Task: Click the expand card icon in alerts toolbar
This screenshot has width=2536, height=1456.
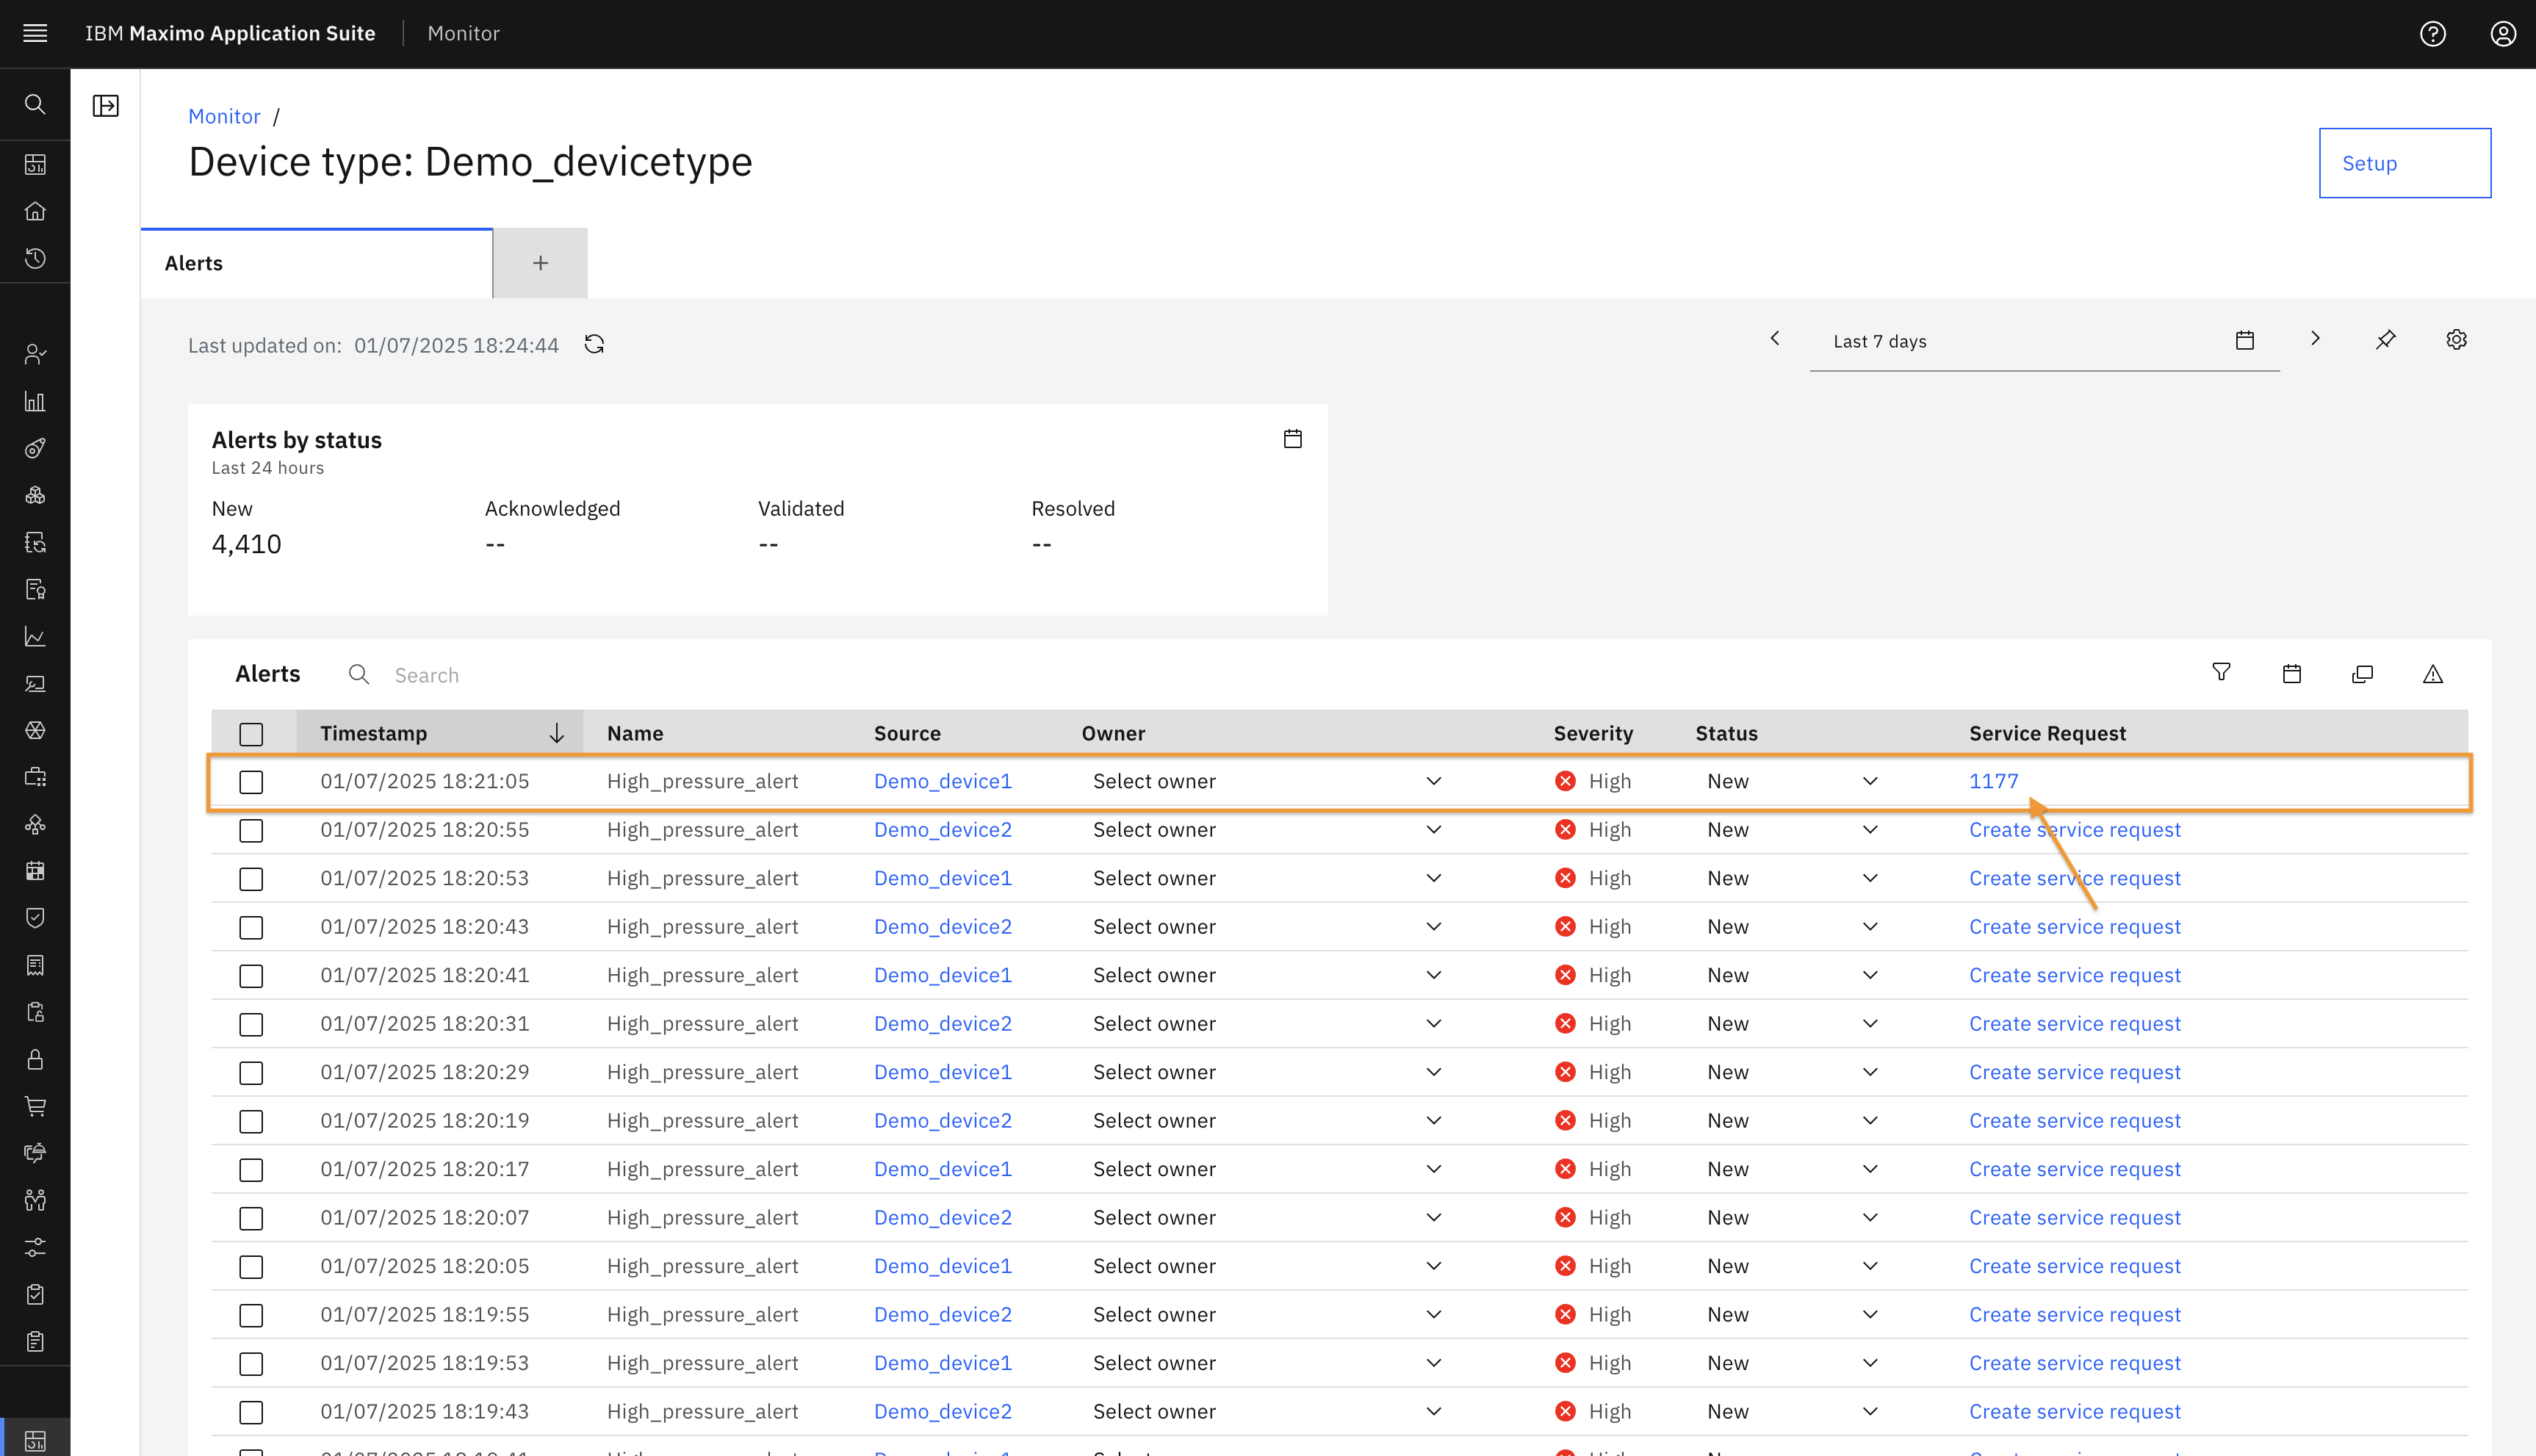Action: 2362,674
